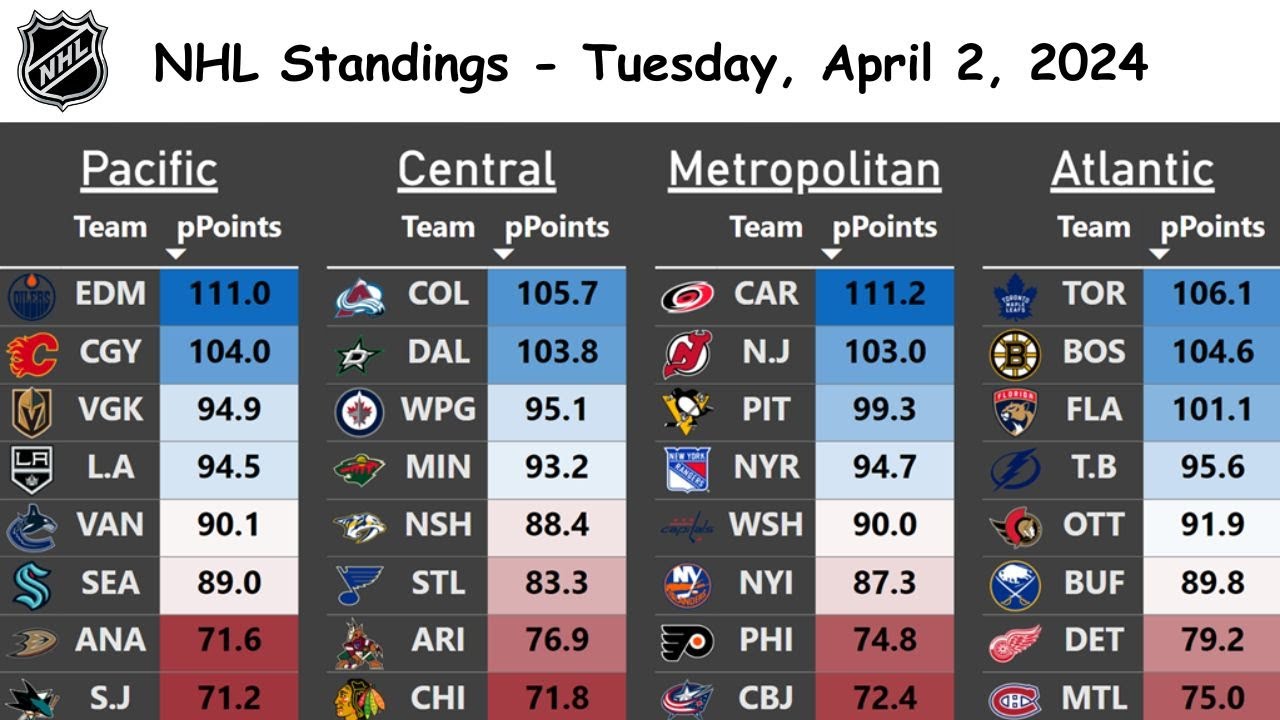Click the Central Team column header
The image size is (1280, 720).
pos(438,227)
